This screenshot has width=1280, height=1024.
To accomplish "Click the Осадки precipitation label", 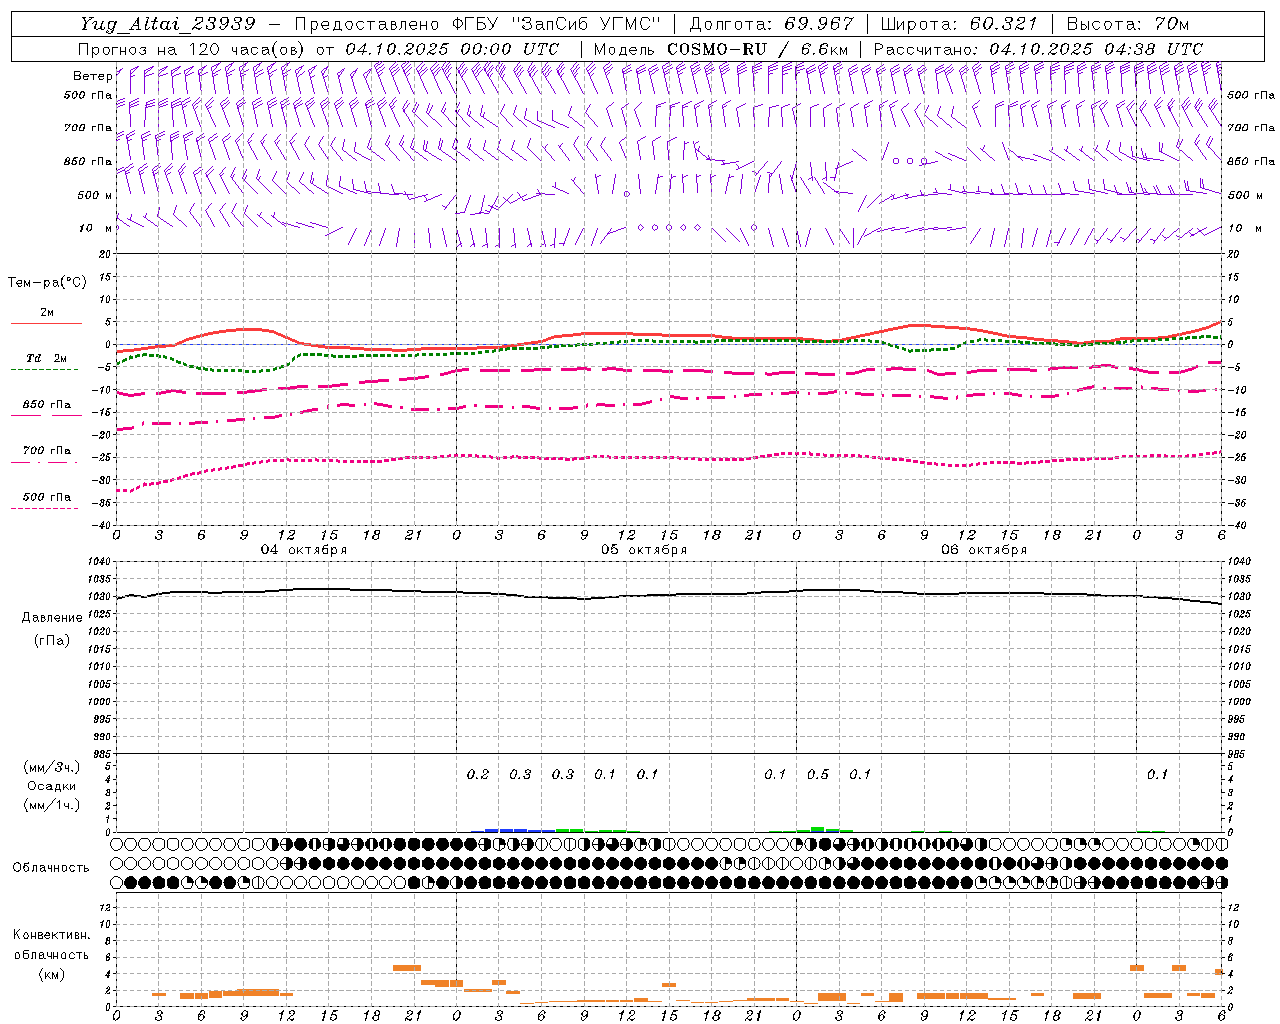I will point(52,787).
